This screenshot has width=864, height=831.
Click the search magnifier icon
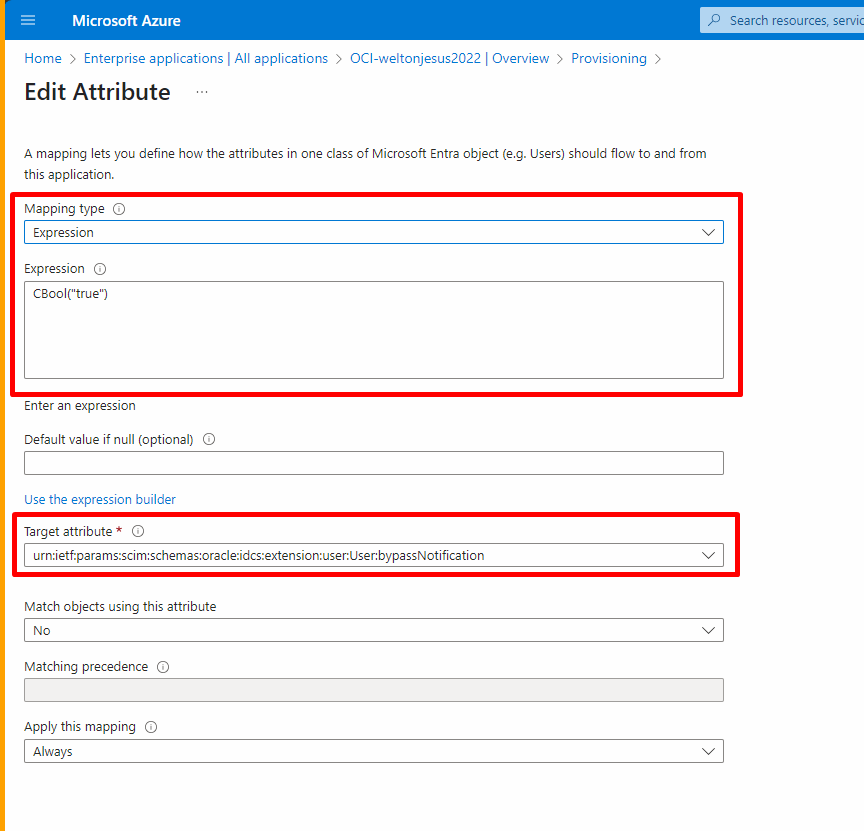[714, 20]
